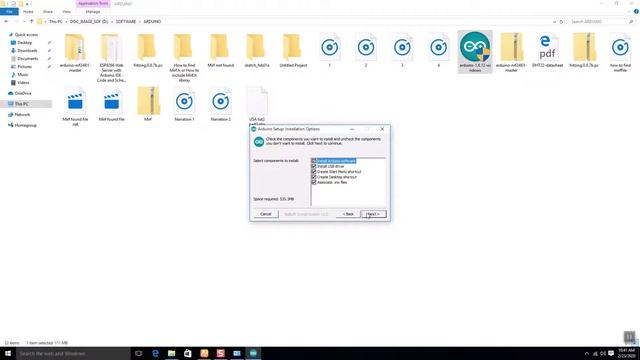
Task: Select the first arduino-nrf2401-master folder
Action: click(75, 53)
